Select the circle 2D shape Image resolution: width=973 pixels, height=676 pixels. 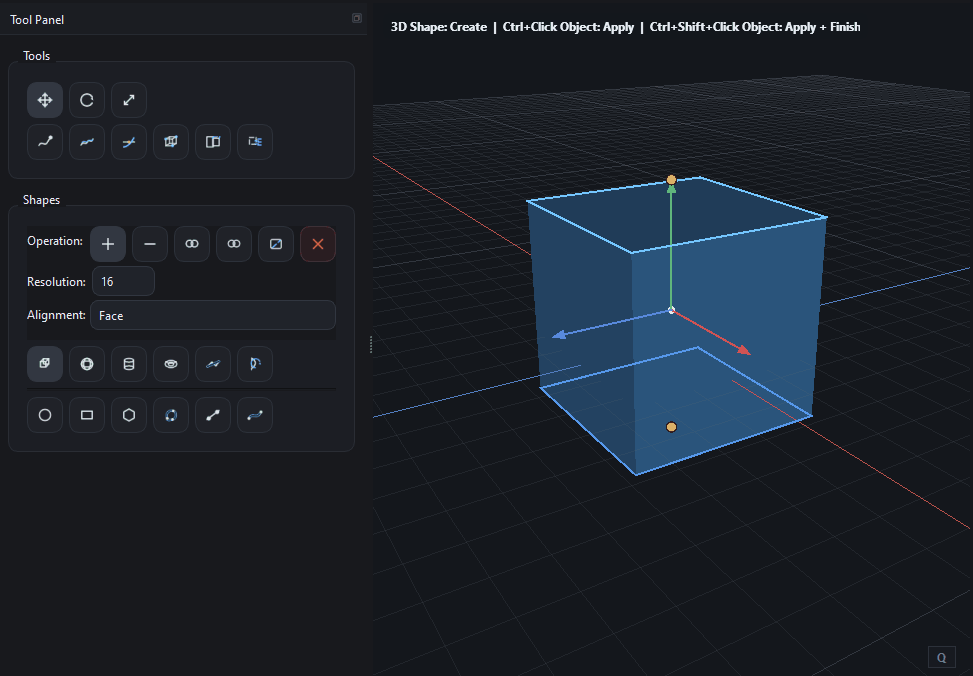(44, 415)
